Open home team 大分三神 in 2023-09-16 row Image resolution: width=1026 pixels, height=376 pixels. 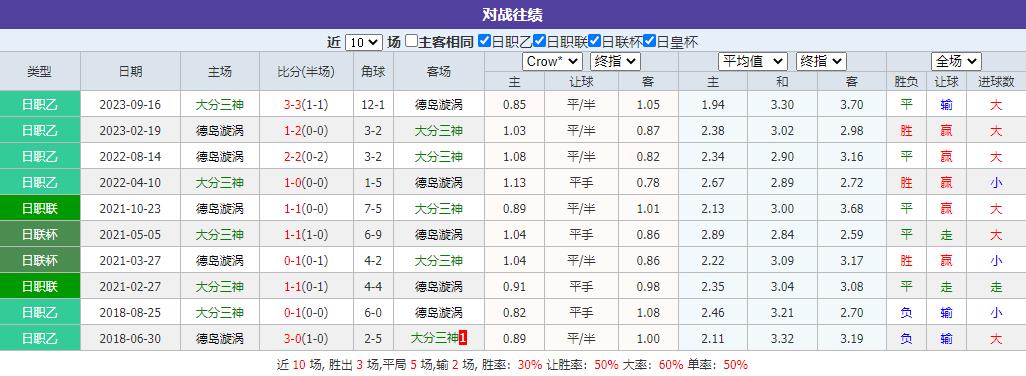pos(220,105)
